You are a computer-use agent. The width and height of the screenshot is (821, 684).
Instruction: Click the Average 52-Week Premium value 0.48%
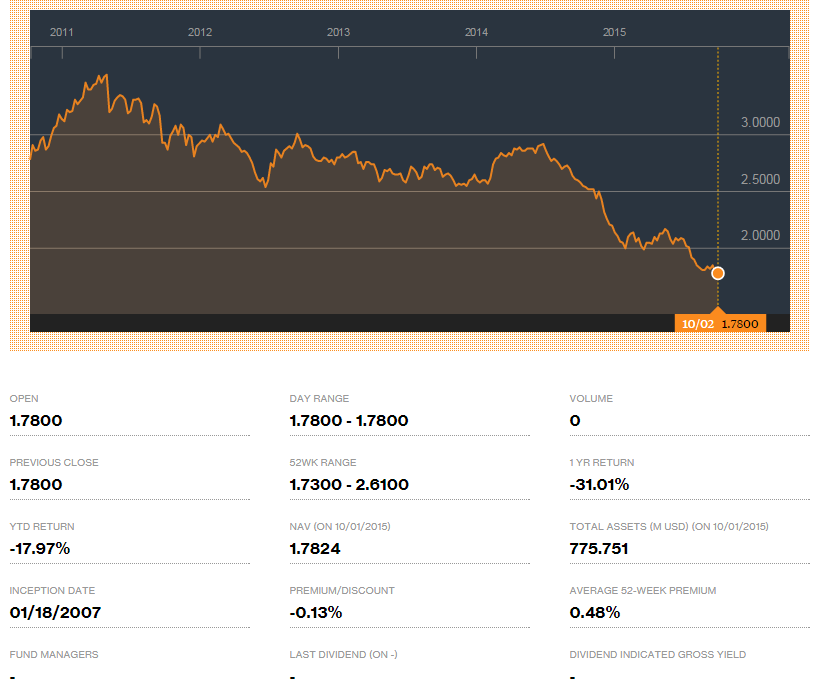tap(595, 613)
